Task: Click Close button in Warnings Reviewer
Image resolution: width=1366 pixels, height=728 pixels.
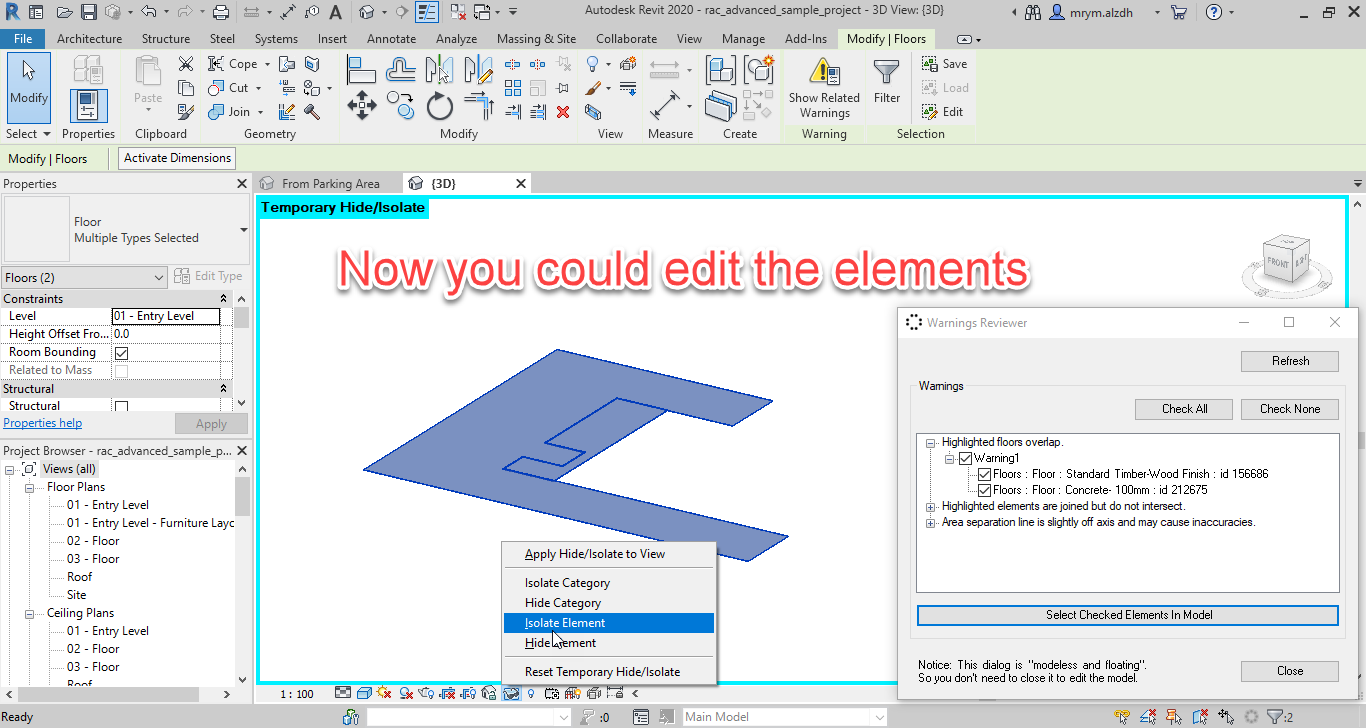Action: [1290, 671]
